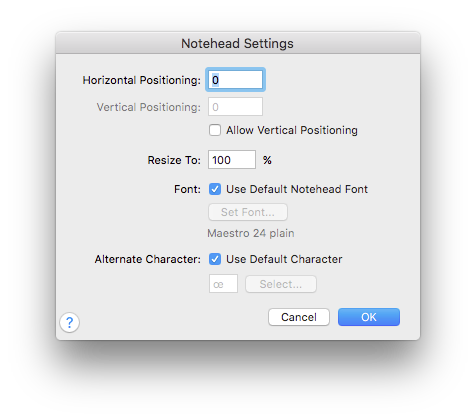Click the Notehead Settings title bar
Viewport: 476px width, 420px height.
point(238,43)
